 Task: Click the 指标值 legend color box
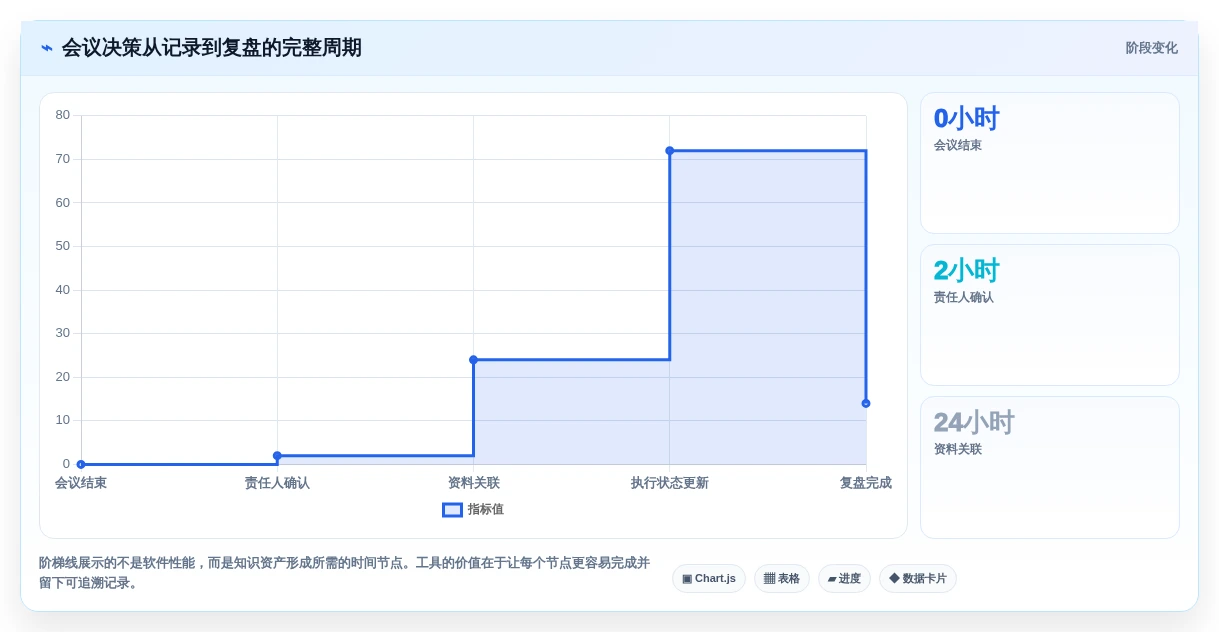point(452,509)
